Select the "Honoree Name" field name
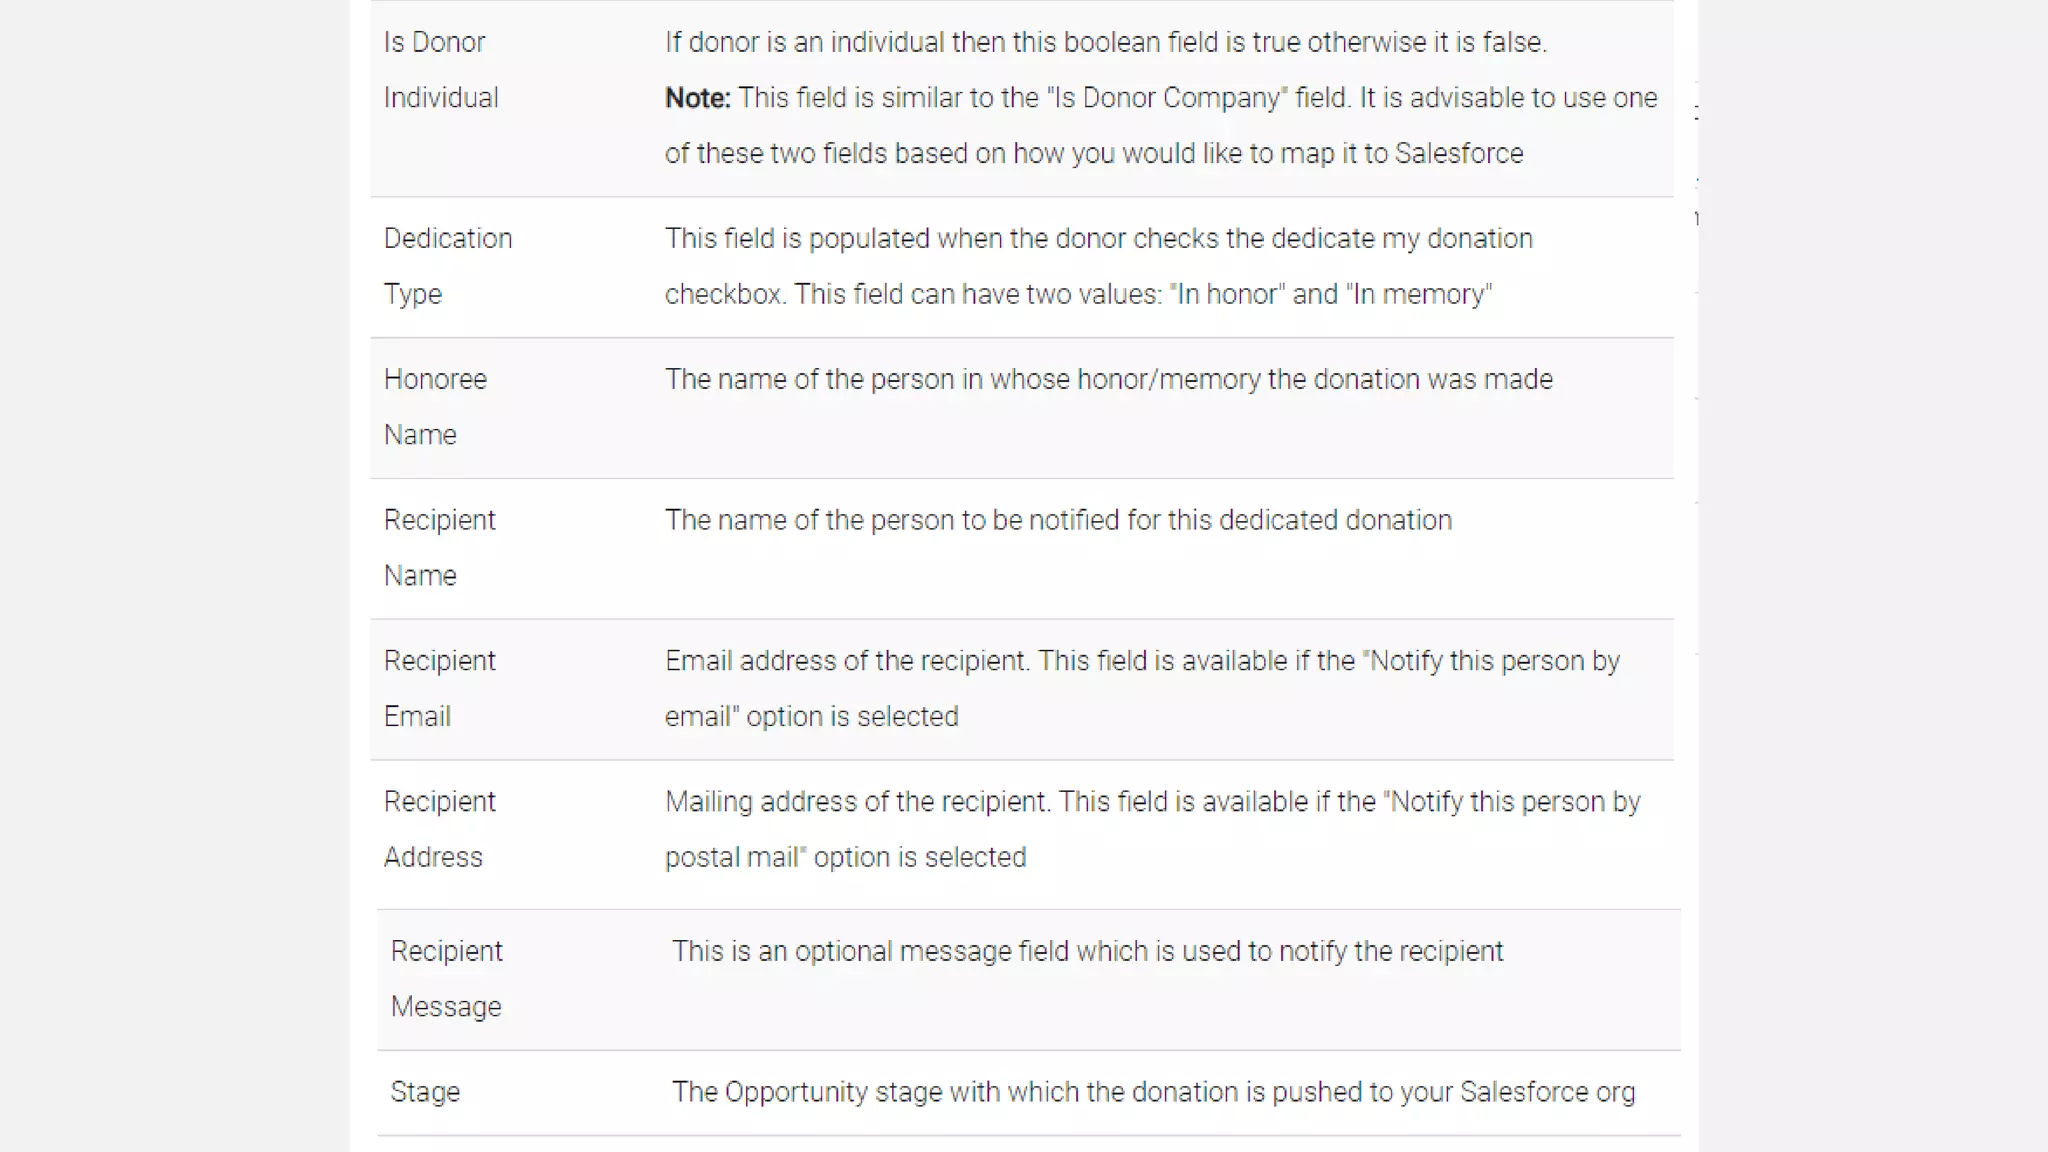Image resolution: width=2048 pixels, height=1152 pixels. [435, 407]
